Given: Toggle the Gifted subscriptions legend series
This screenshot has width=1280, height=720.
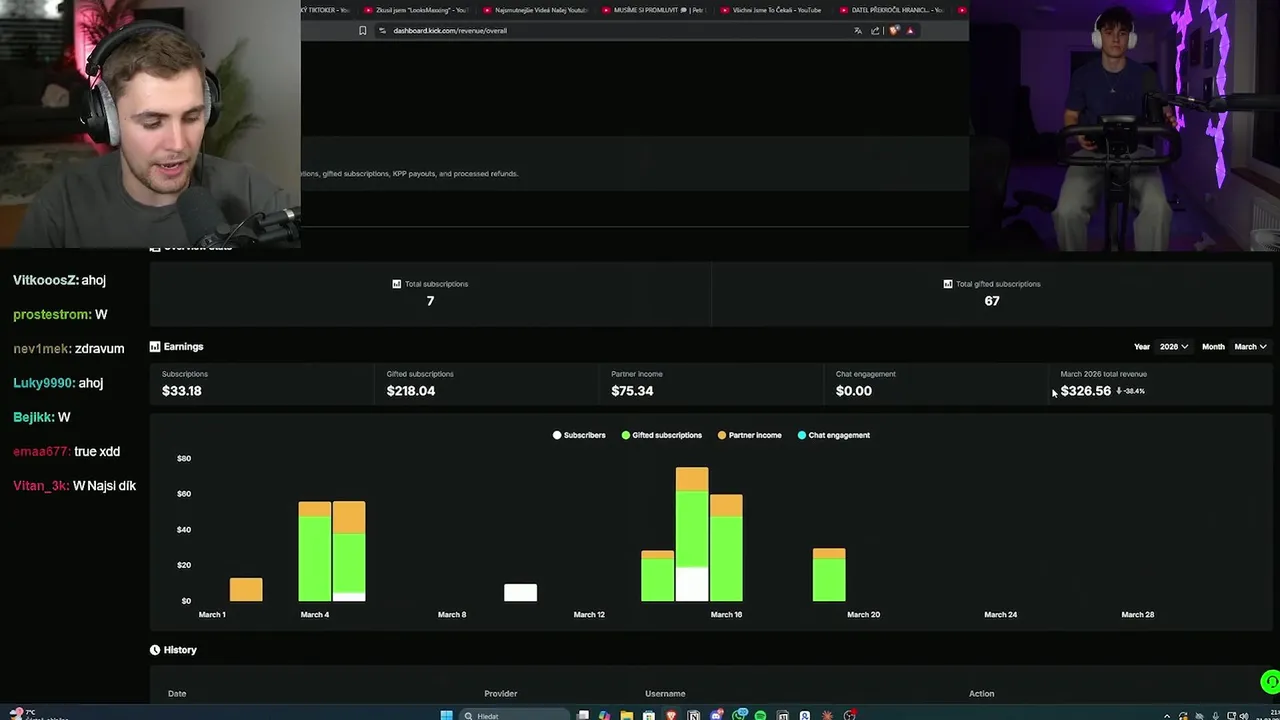Looking at the screenshot, I should [x=662, y=435].
